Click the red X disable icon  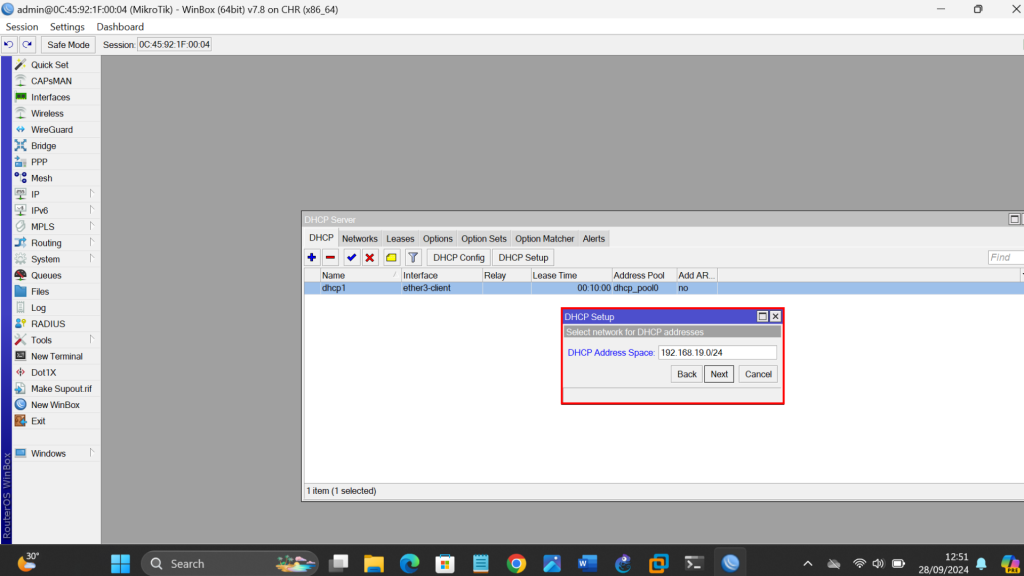click(370, 258)
